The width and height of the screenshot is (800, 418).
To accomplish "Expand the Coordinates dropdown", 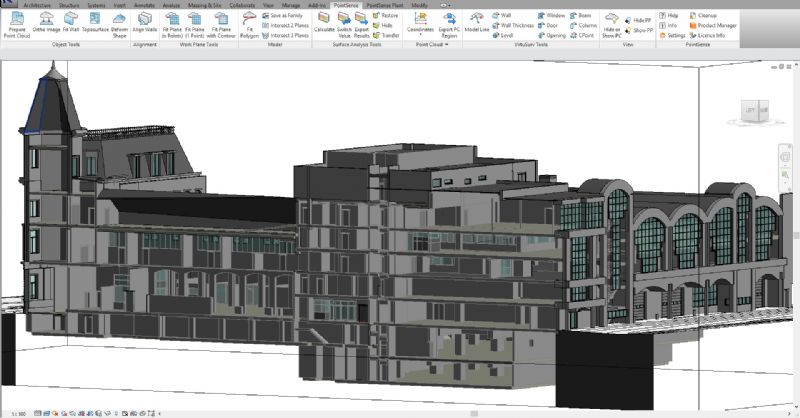I will (x=421, y=36).
